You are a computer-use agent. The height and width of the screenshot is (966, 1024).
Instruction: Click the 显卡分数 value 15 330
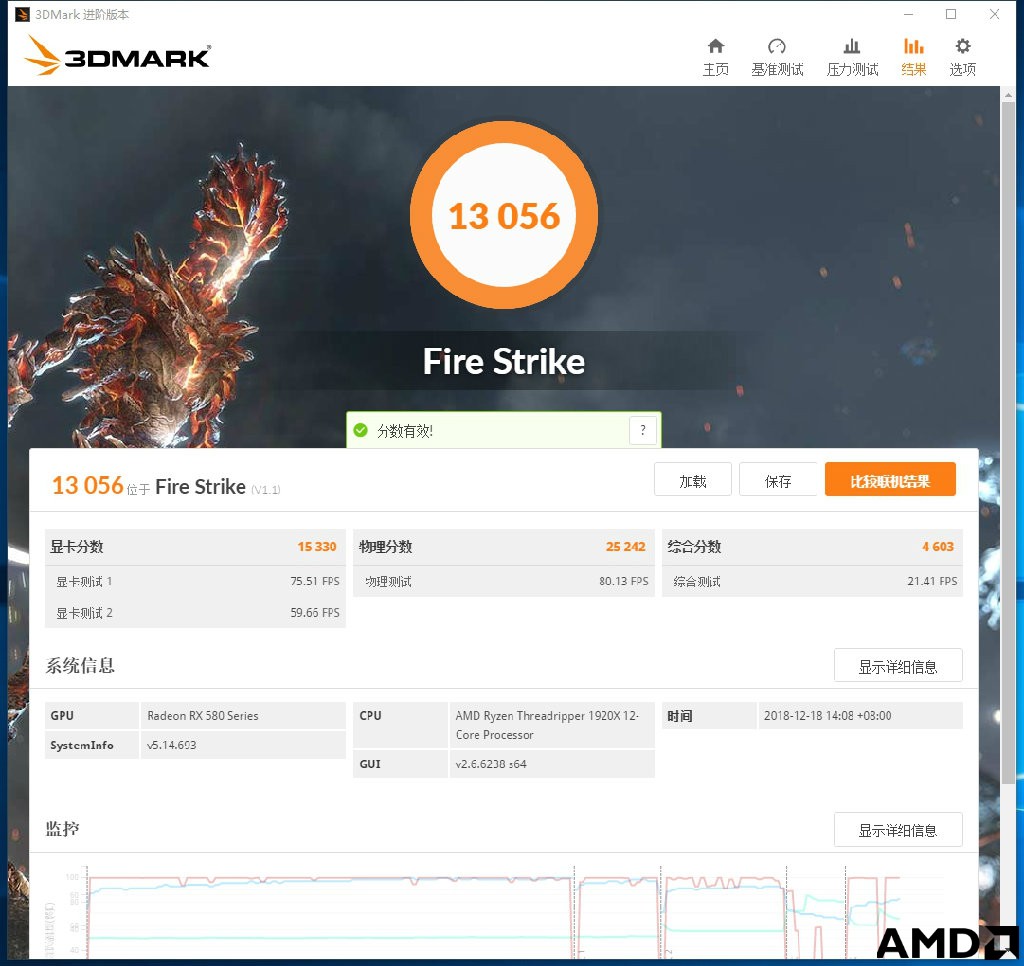[x=317, y=547]
